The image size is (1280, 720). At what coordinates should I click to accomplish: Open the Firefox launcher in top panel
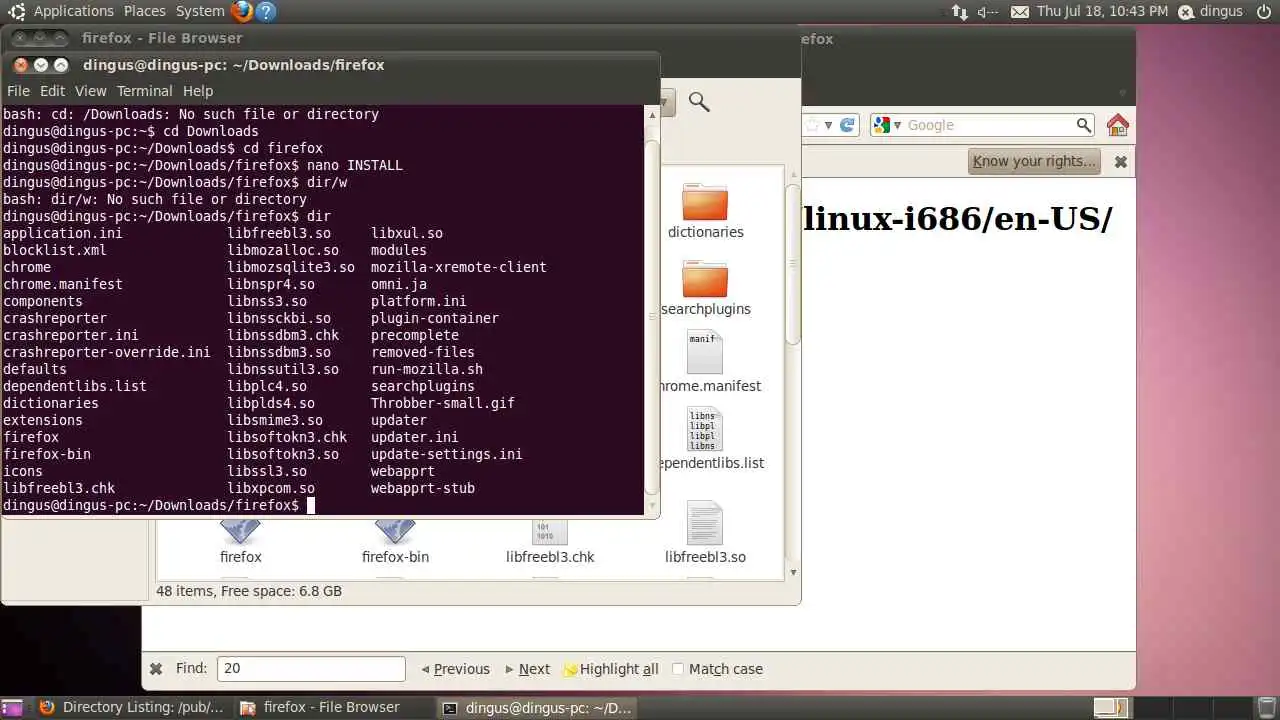click(x=241, y=12)
